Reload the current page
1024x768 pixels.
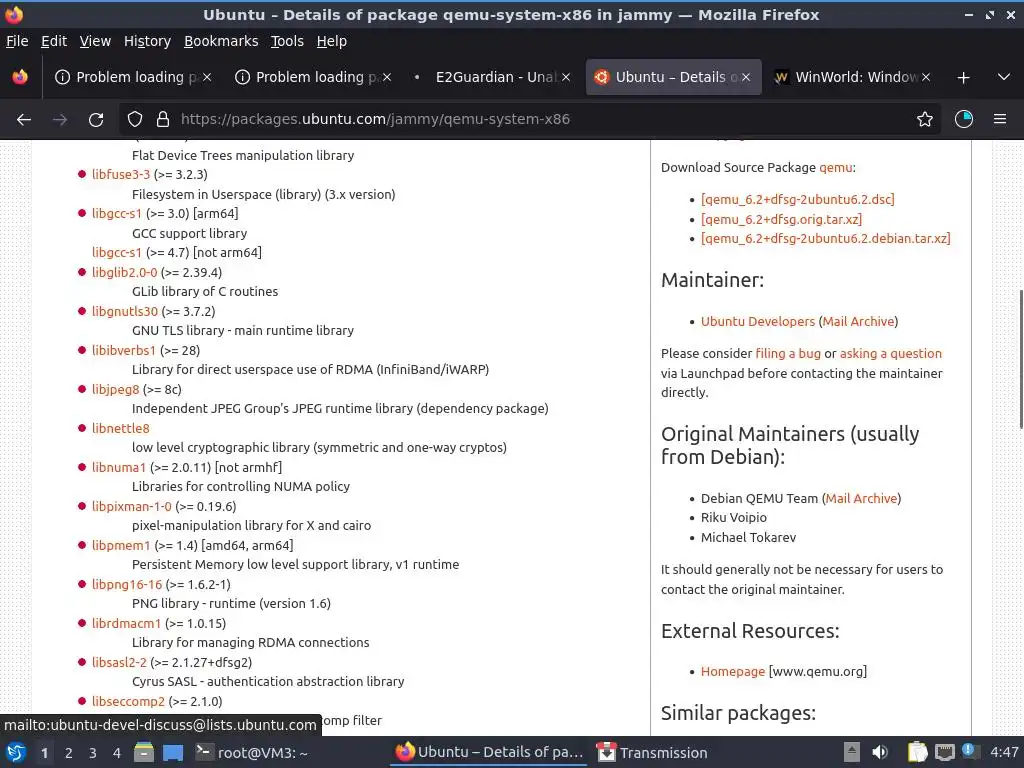pyautogui.click(x=96, y=119)
